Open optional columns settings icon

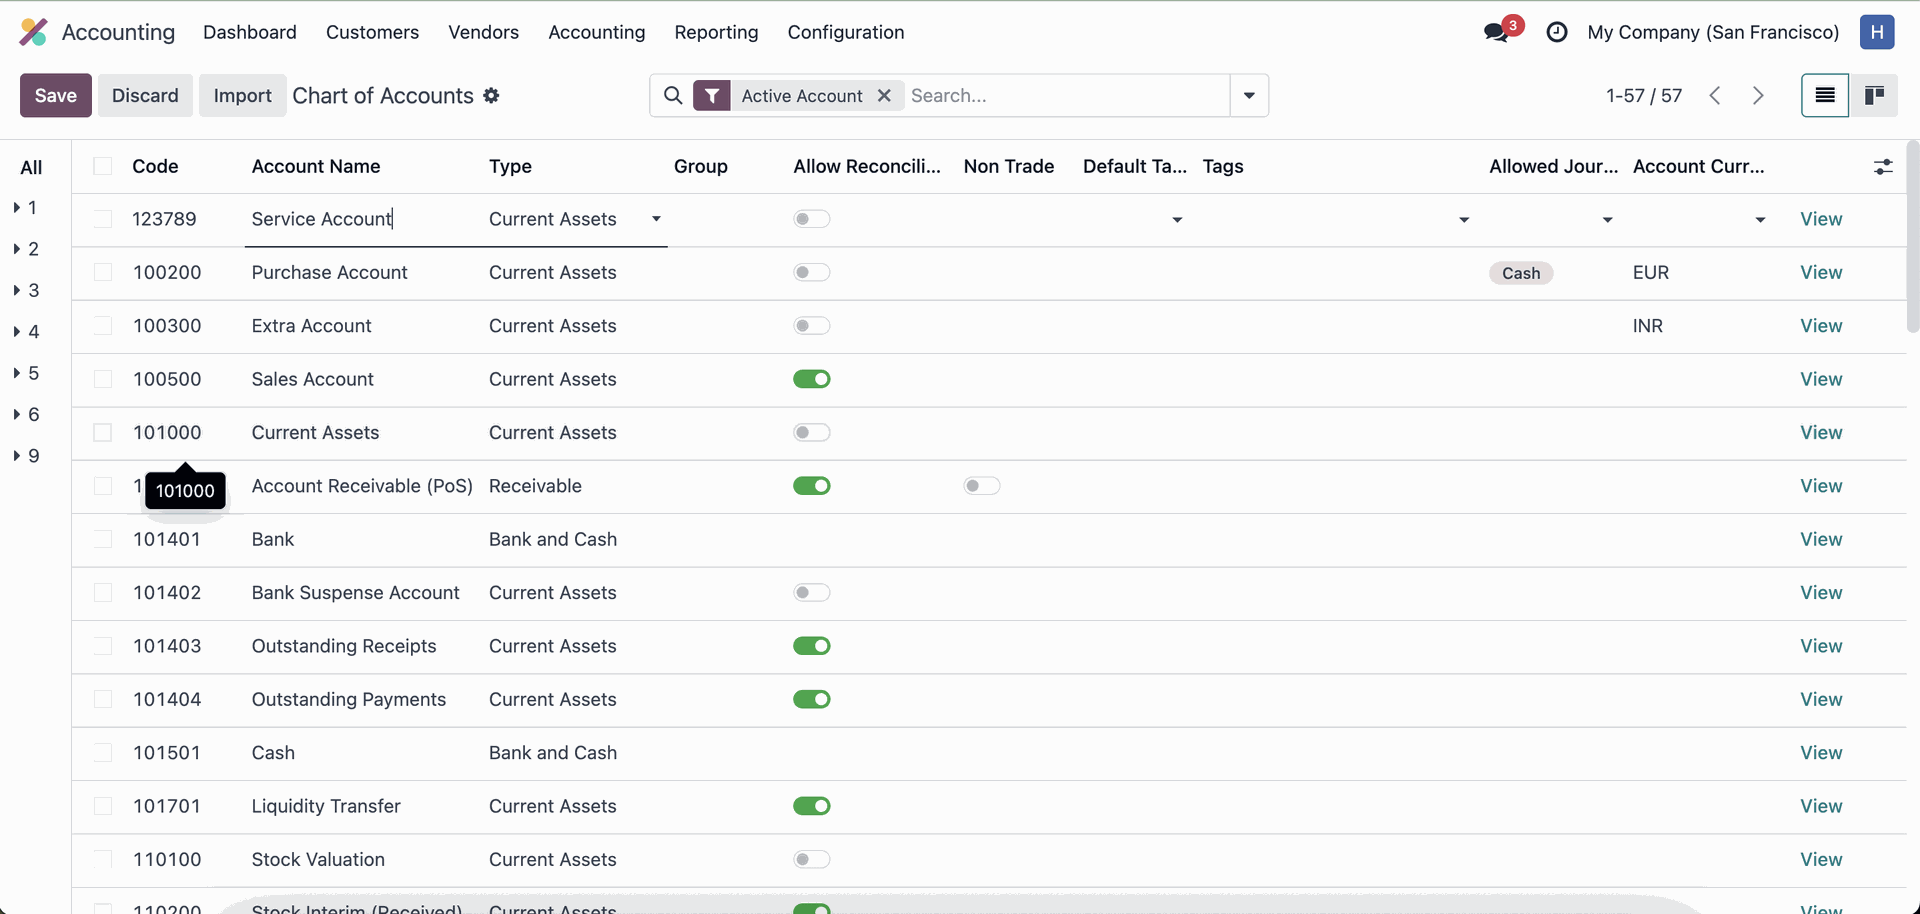(x=1883, y=167)
